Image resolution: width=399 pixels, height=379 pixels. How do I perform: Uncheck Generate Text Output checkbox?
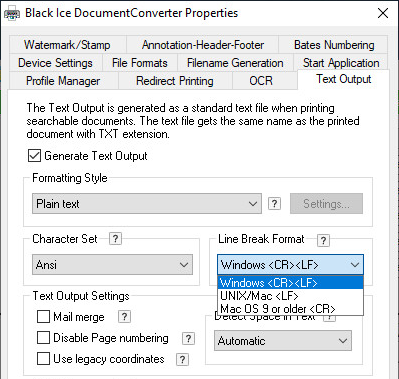click(34, 156)
